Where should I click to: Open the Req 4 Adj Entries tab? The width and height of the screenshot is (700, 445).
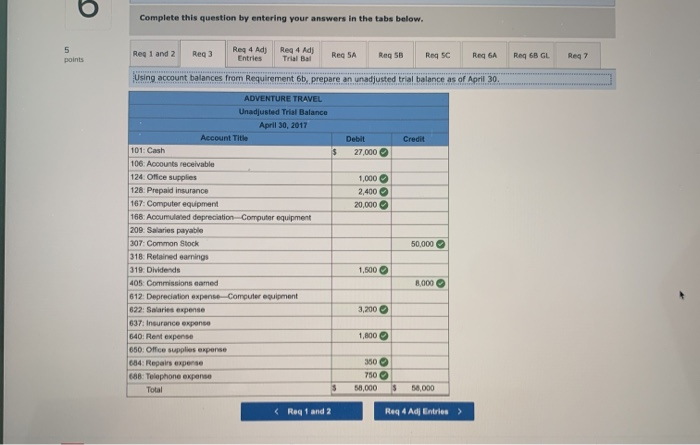point(250,54)
